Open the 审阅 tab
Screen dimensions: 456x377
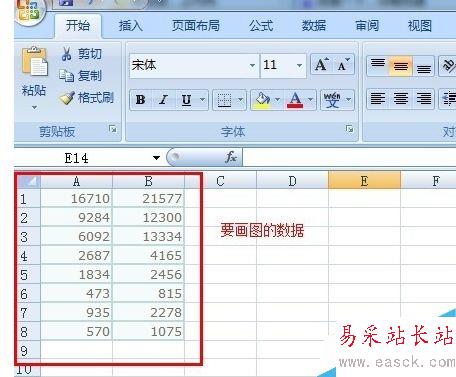pyautogui.click(x=367, y=26)
